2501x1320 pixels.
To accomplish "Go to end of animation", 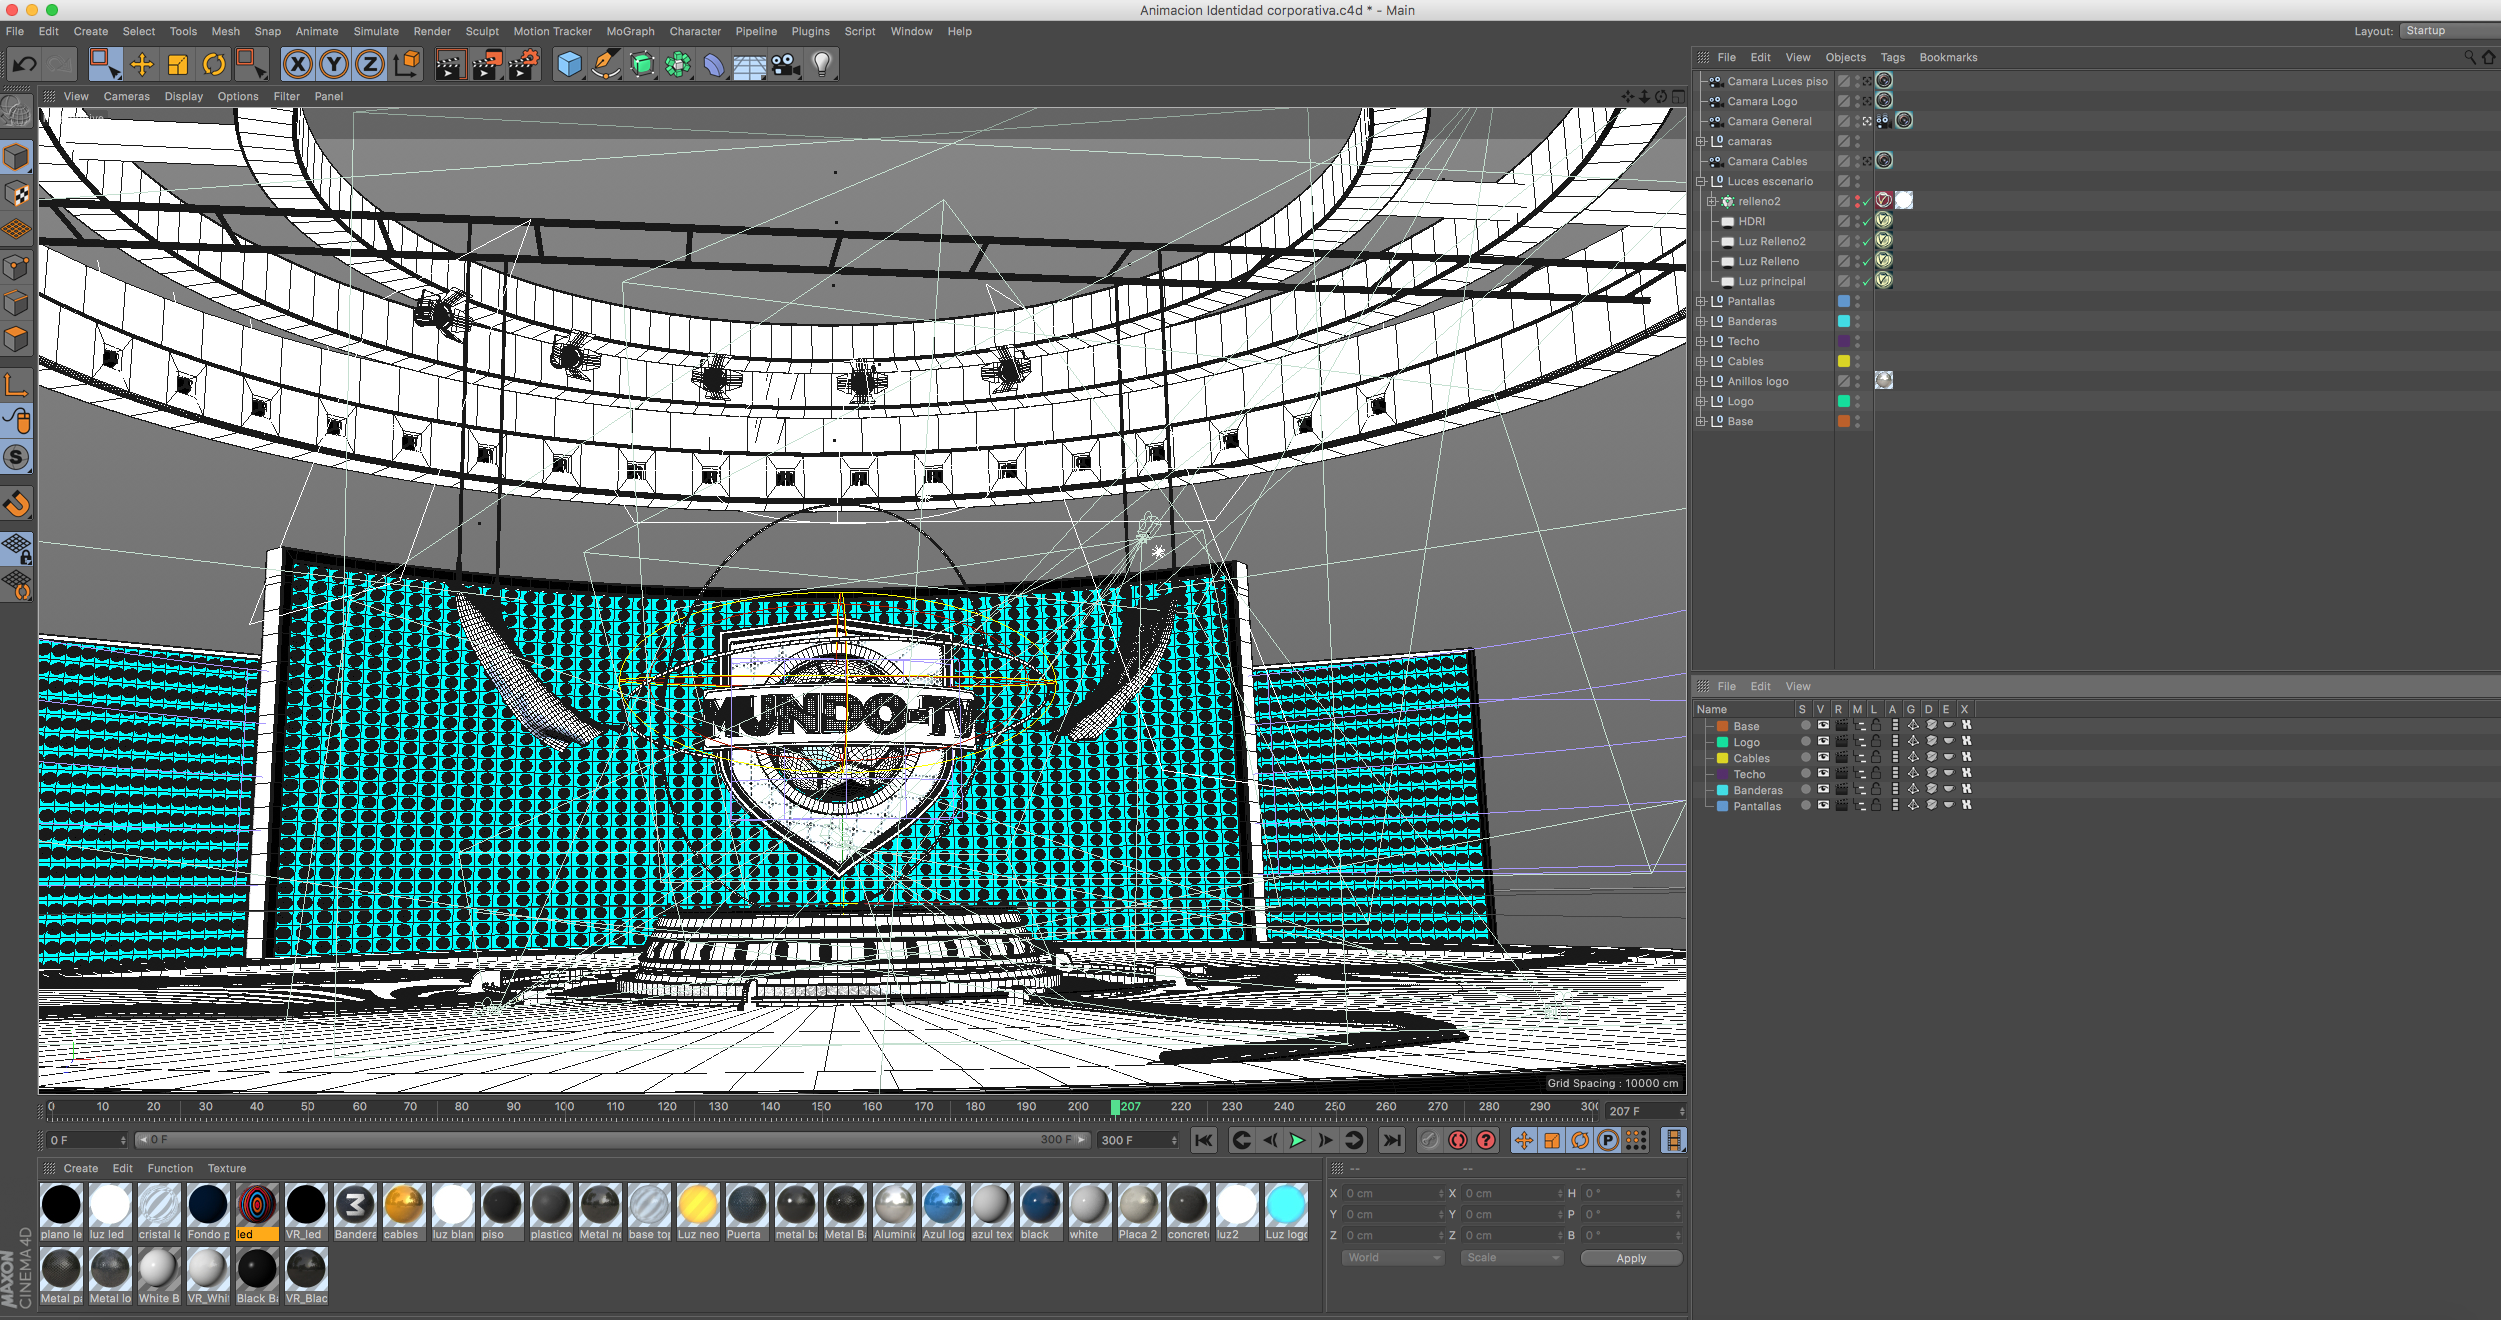I will (1392, 1140).
